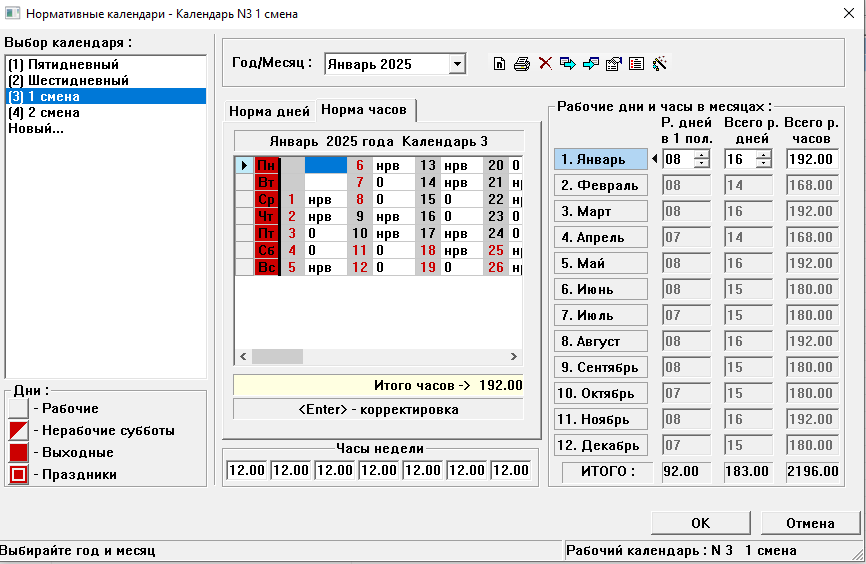Click the window icon in title bar
This screenshot has height=564, width=866.
tap(12, 13)
